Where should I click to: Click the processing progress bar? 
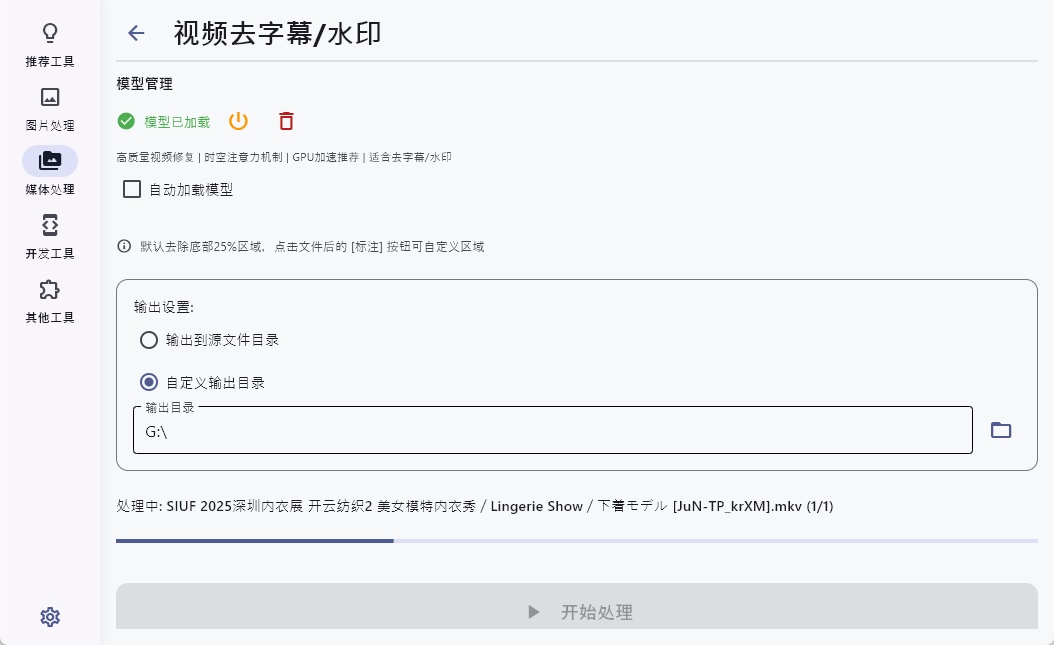coord(577,541)
